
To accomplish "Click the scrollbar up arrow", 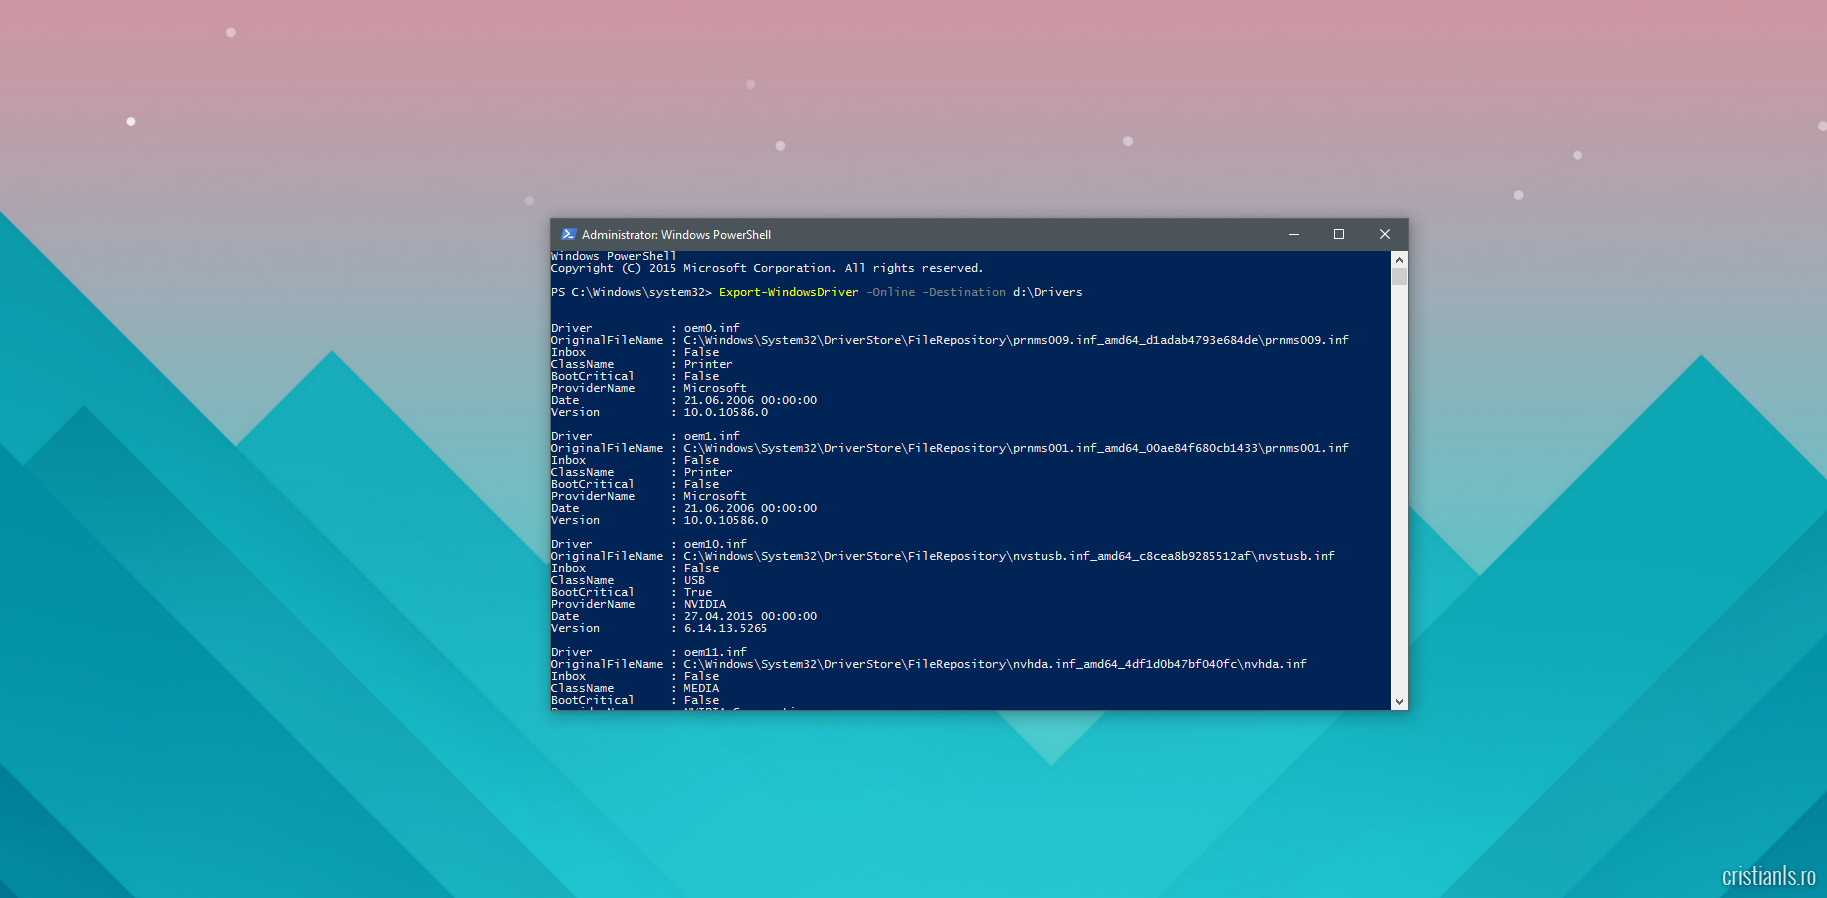I will tap(1399, 260).
